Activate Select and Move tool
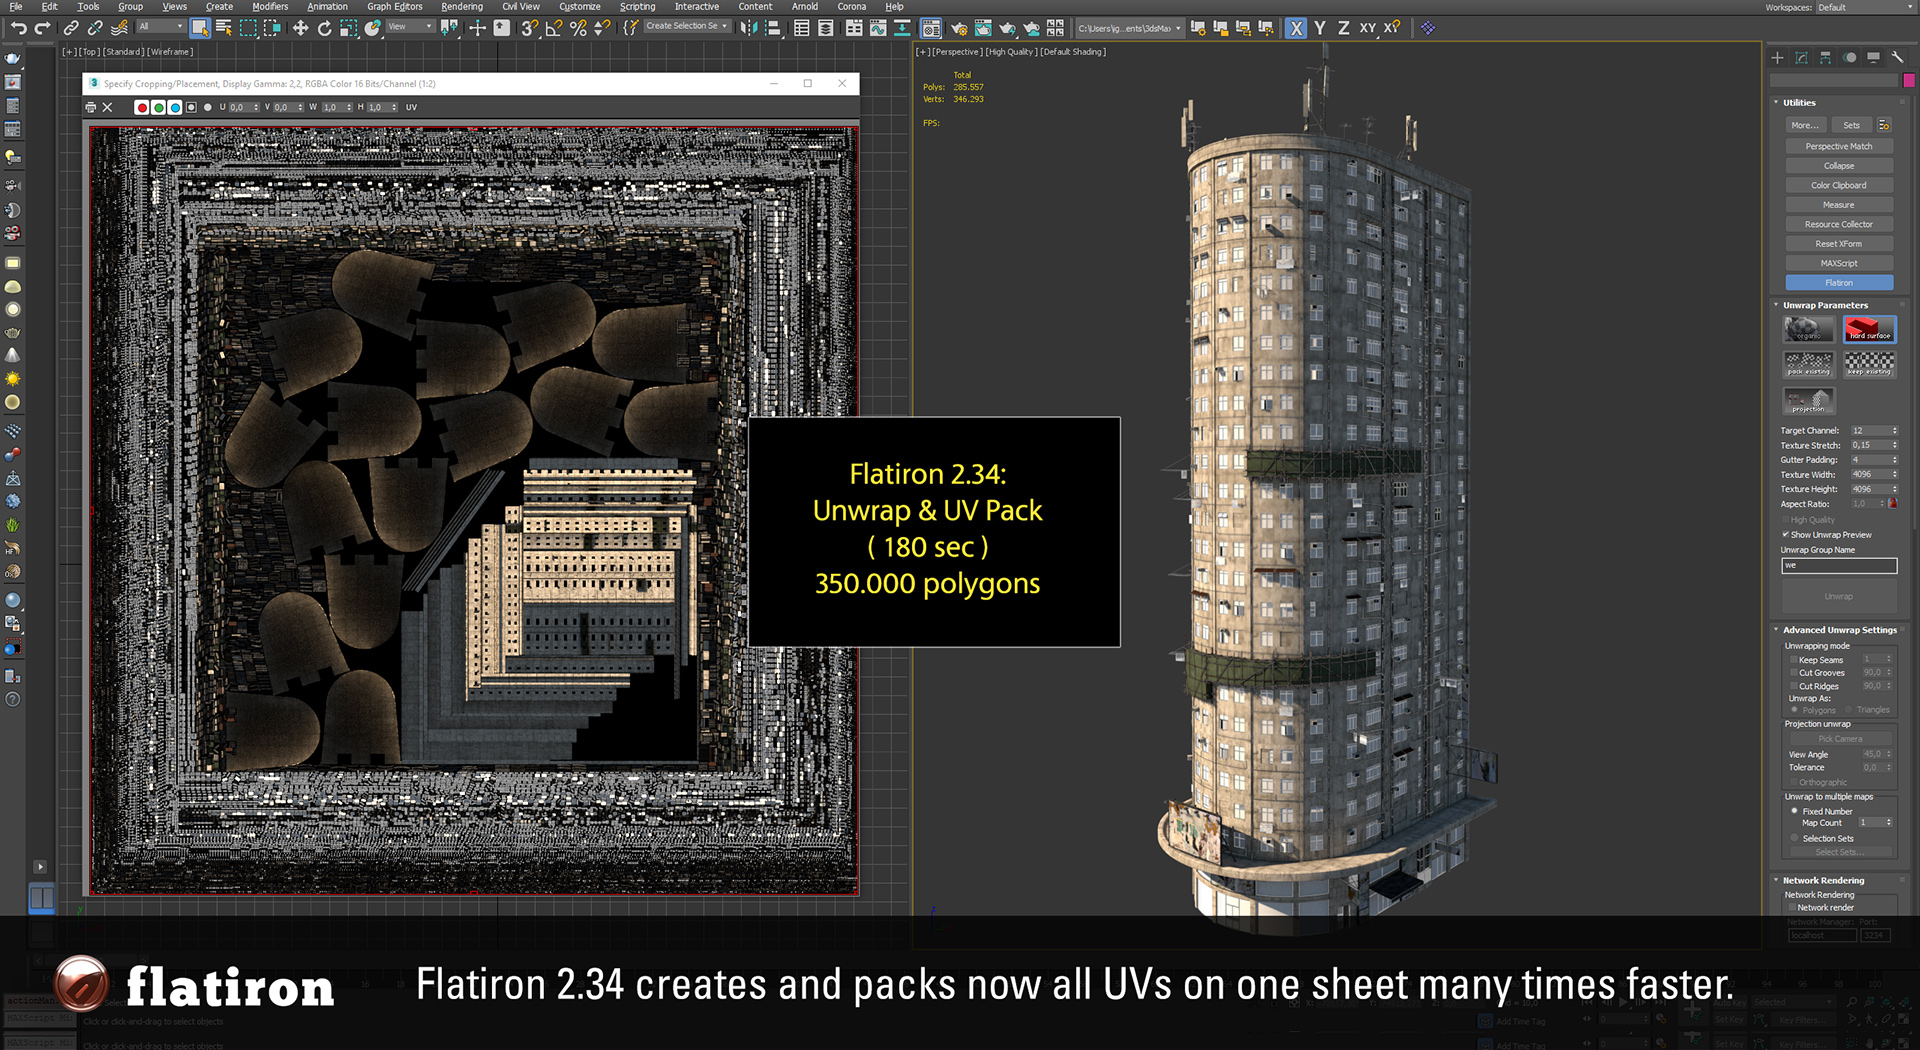The height and width of the screenshot is (1050, 1920). tap(300, 28)
